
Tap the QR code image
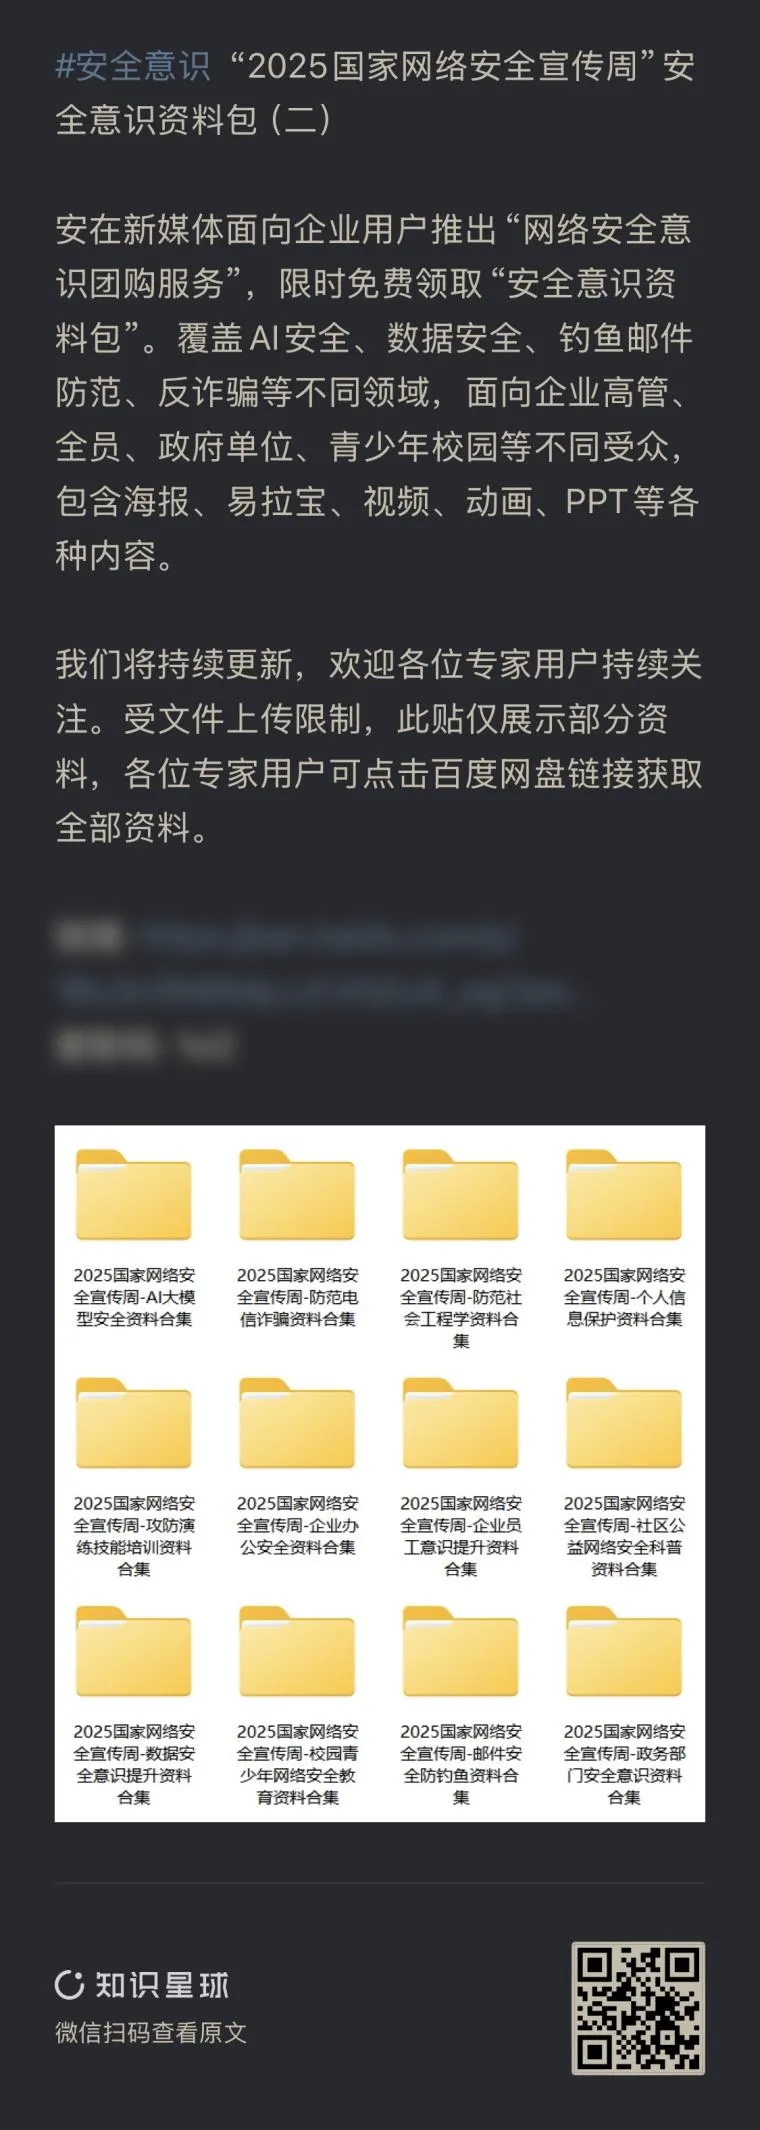pyautogui.click(x=638, y=2008)
